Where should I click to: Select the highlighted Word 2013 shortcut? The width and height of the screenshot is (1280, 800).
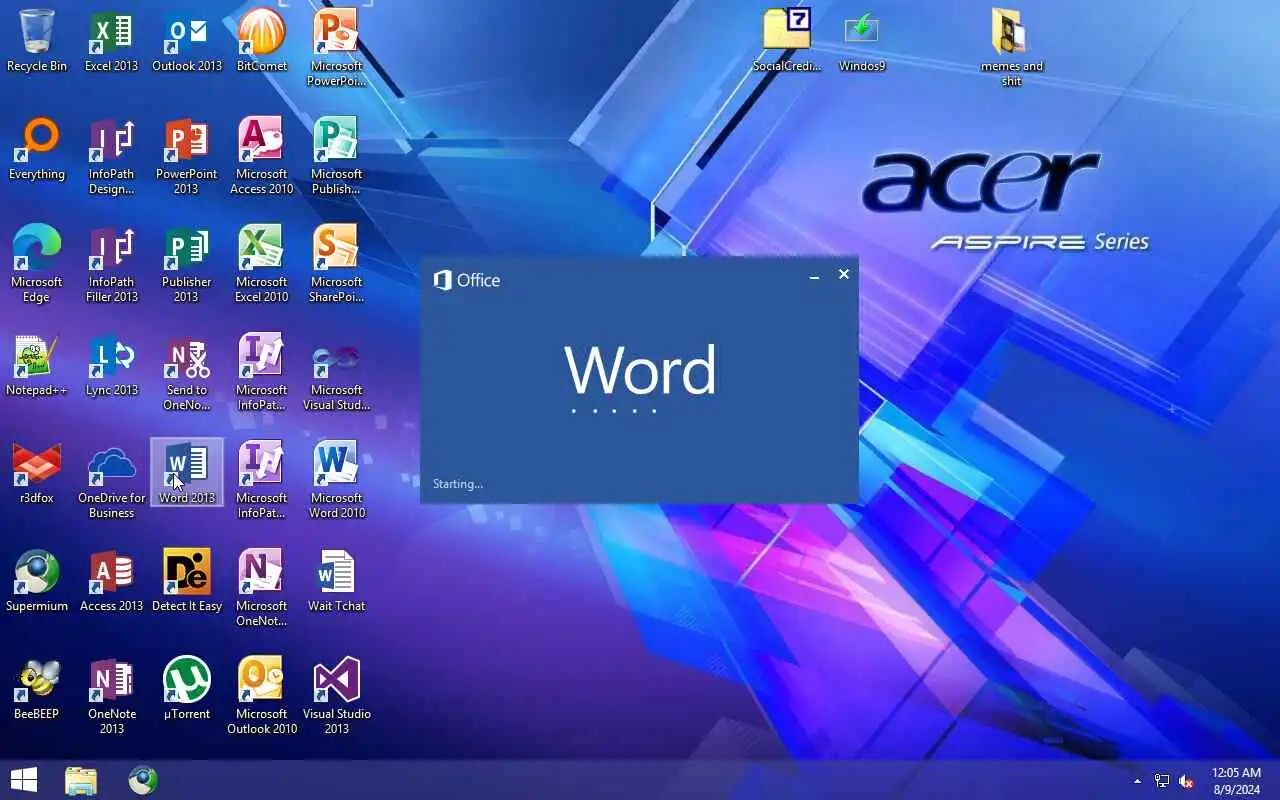[187, 472]
